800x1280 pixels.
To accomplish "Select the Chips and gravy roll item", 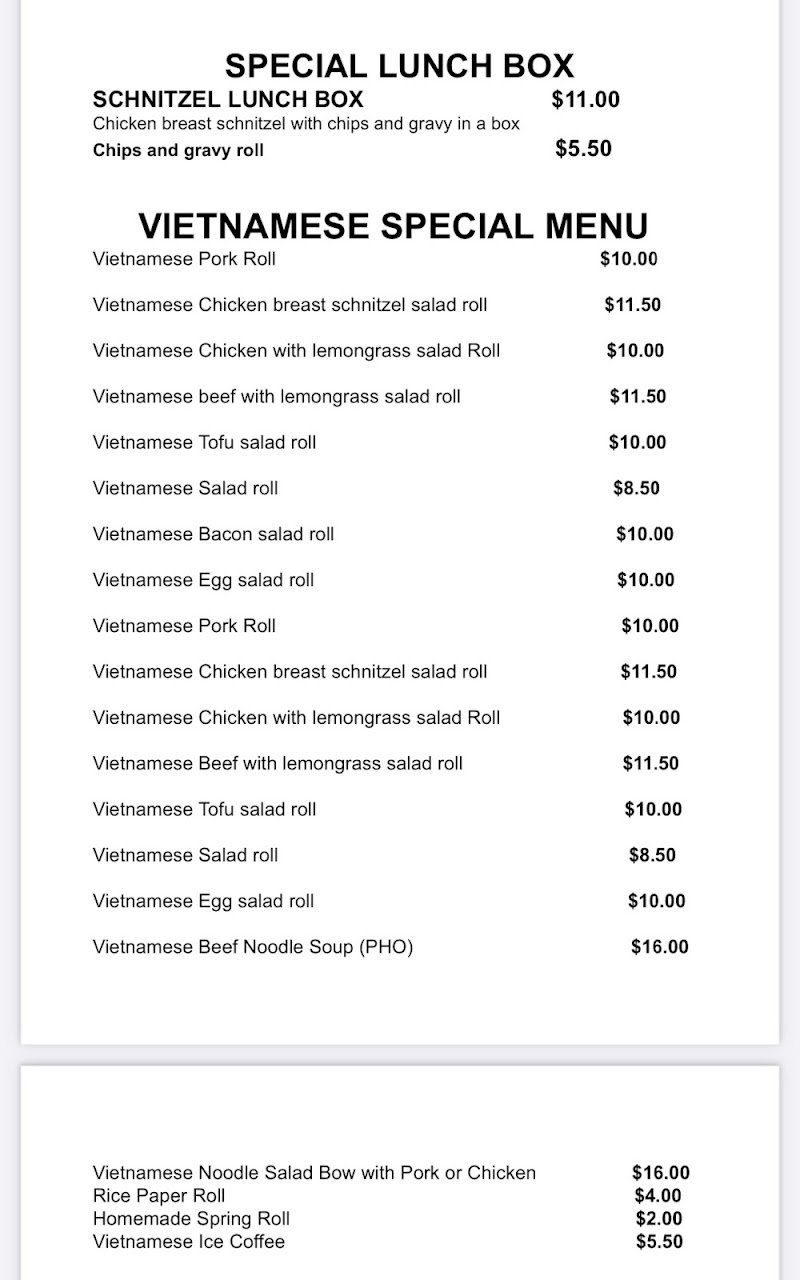I will click(x=178, y=151).
